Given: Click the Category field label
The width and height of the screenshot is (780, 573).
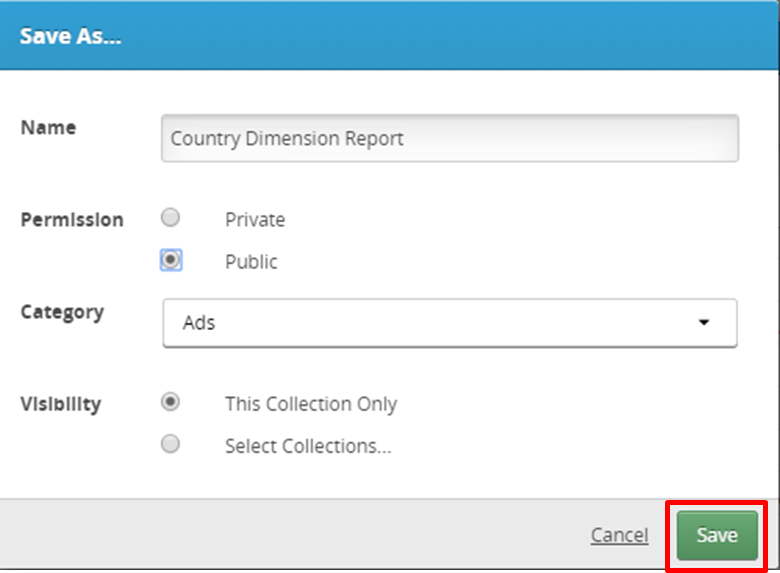Looking at the screenshot, I should pos(62,312).
